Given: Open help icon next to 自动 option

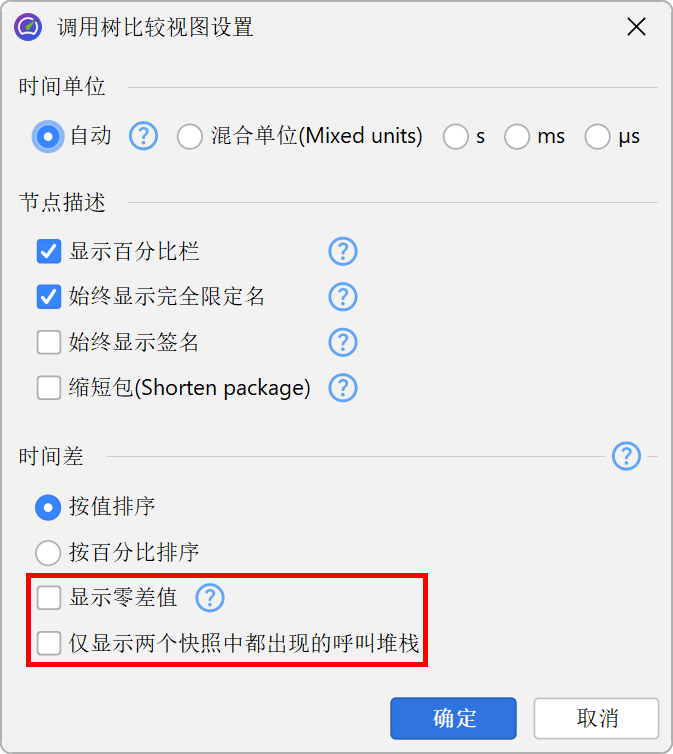Looking at the screenshot, I should coord(143,136).
